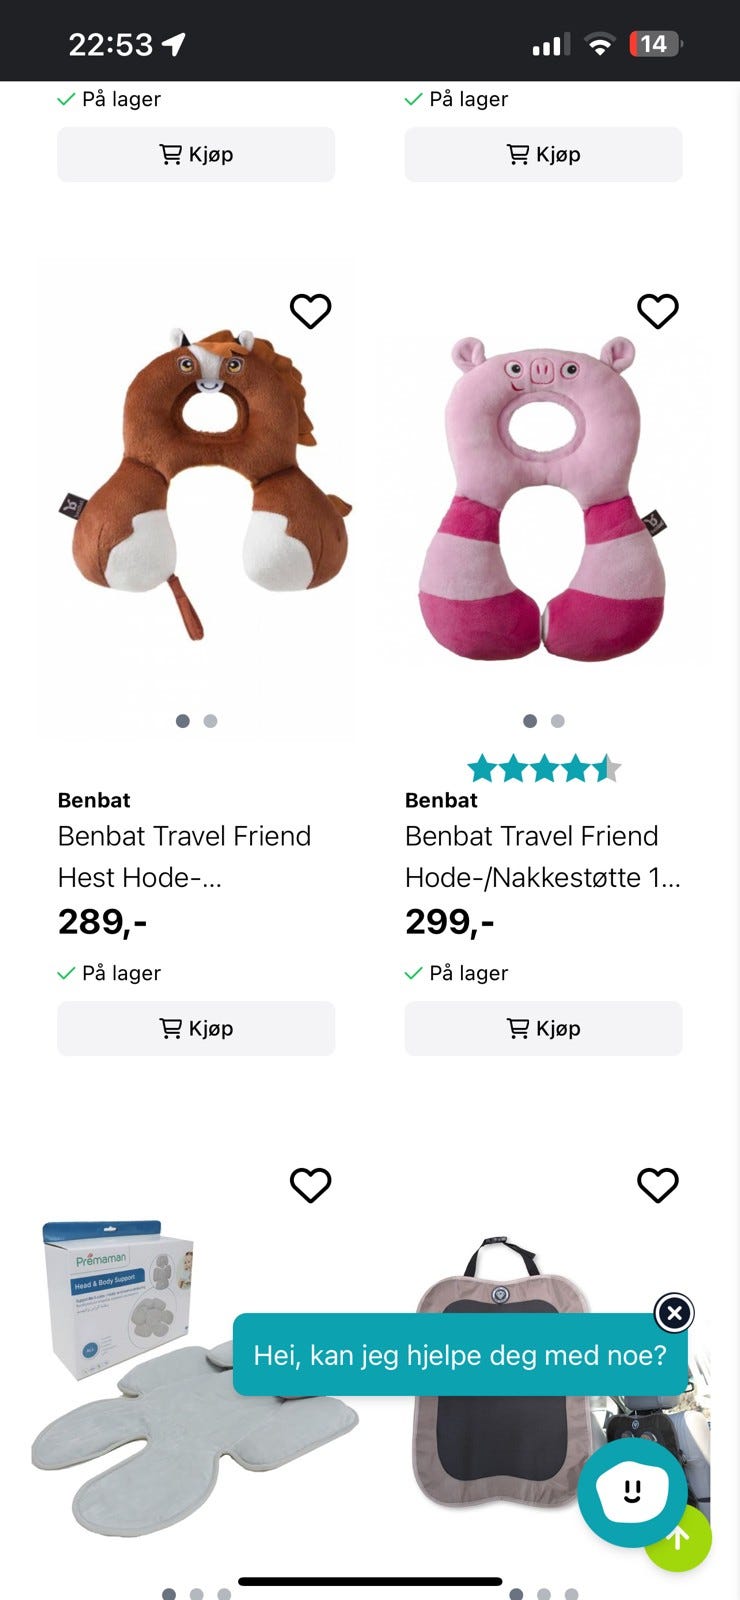This screenshot has height=1600, width=740.
Task: Open the chatbot assistant icon
Action: 631,1492
